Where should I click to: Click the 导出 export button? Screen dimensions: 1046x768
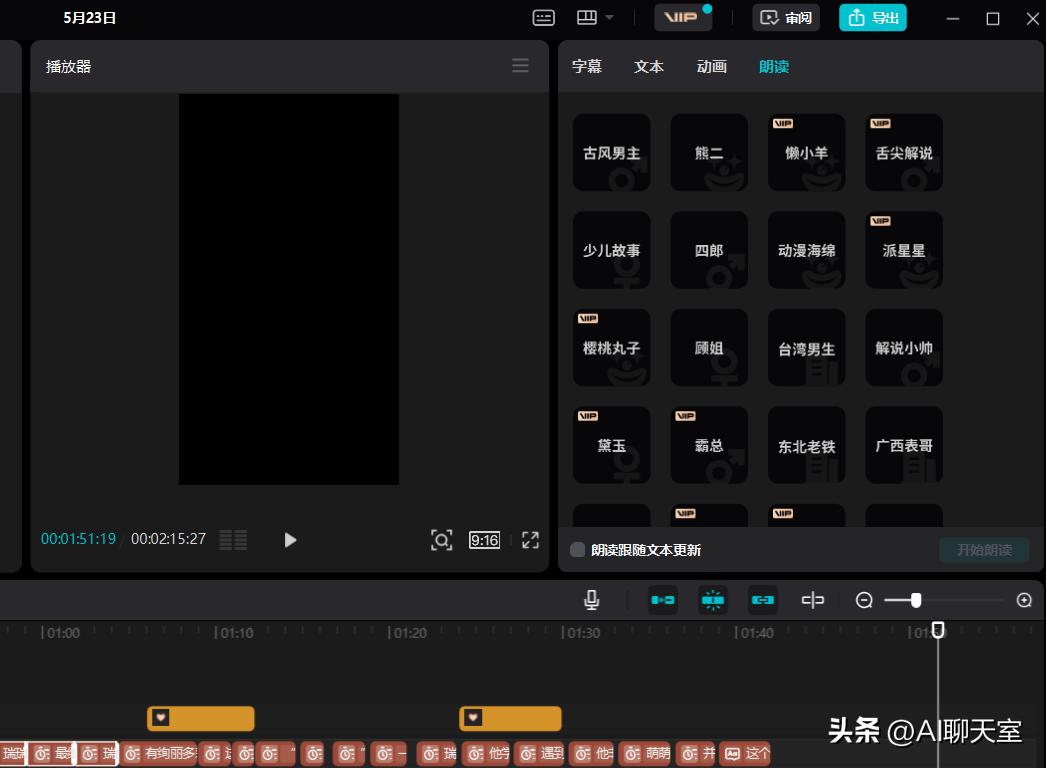(x=872, y=17)
